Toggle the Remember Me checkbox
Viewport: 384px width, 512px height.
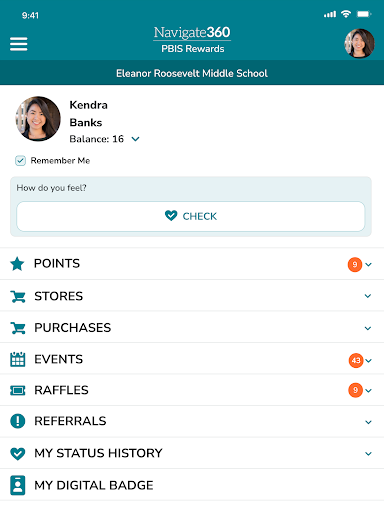tap(20, 161)
